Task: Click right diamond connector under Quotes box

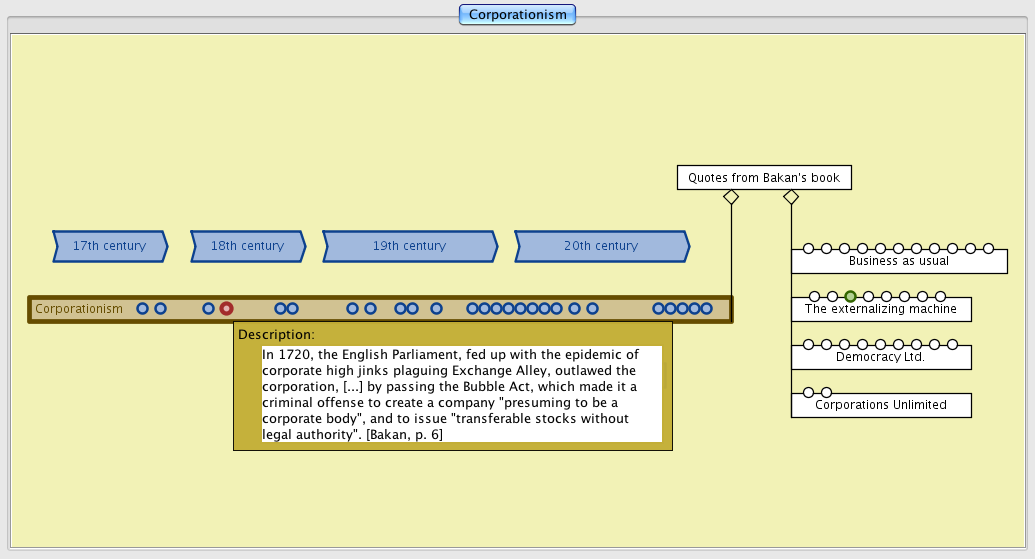Action: (791, 197)
